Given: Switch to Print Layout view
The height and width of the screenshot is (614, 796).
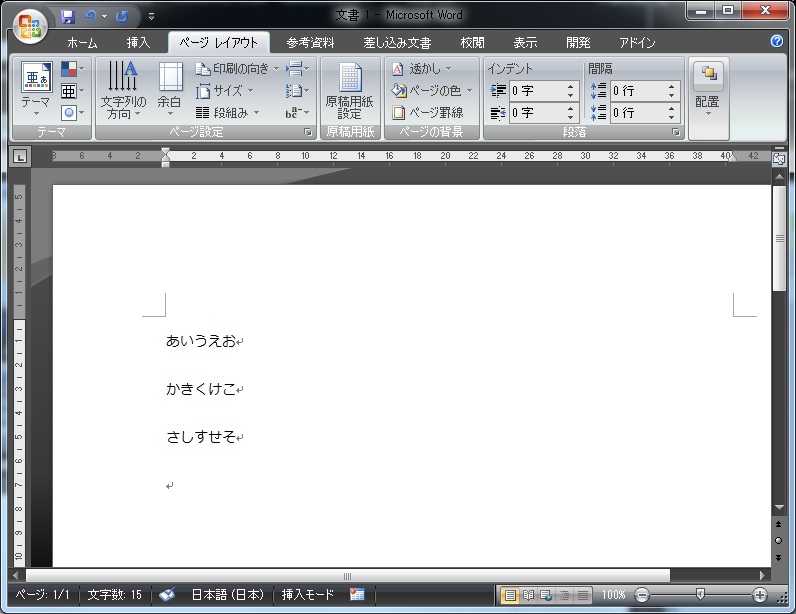Looking at the screenshot, I should [510, 595].
